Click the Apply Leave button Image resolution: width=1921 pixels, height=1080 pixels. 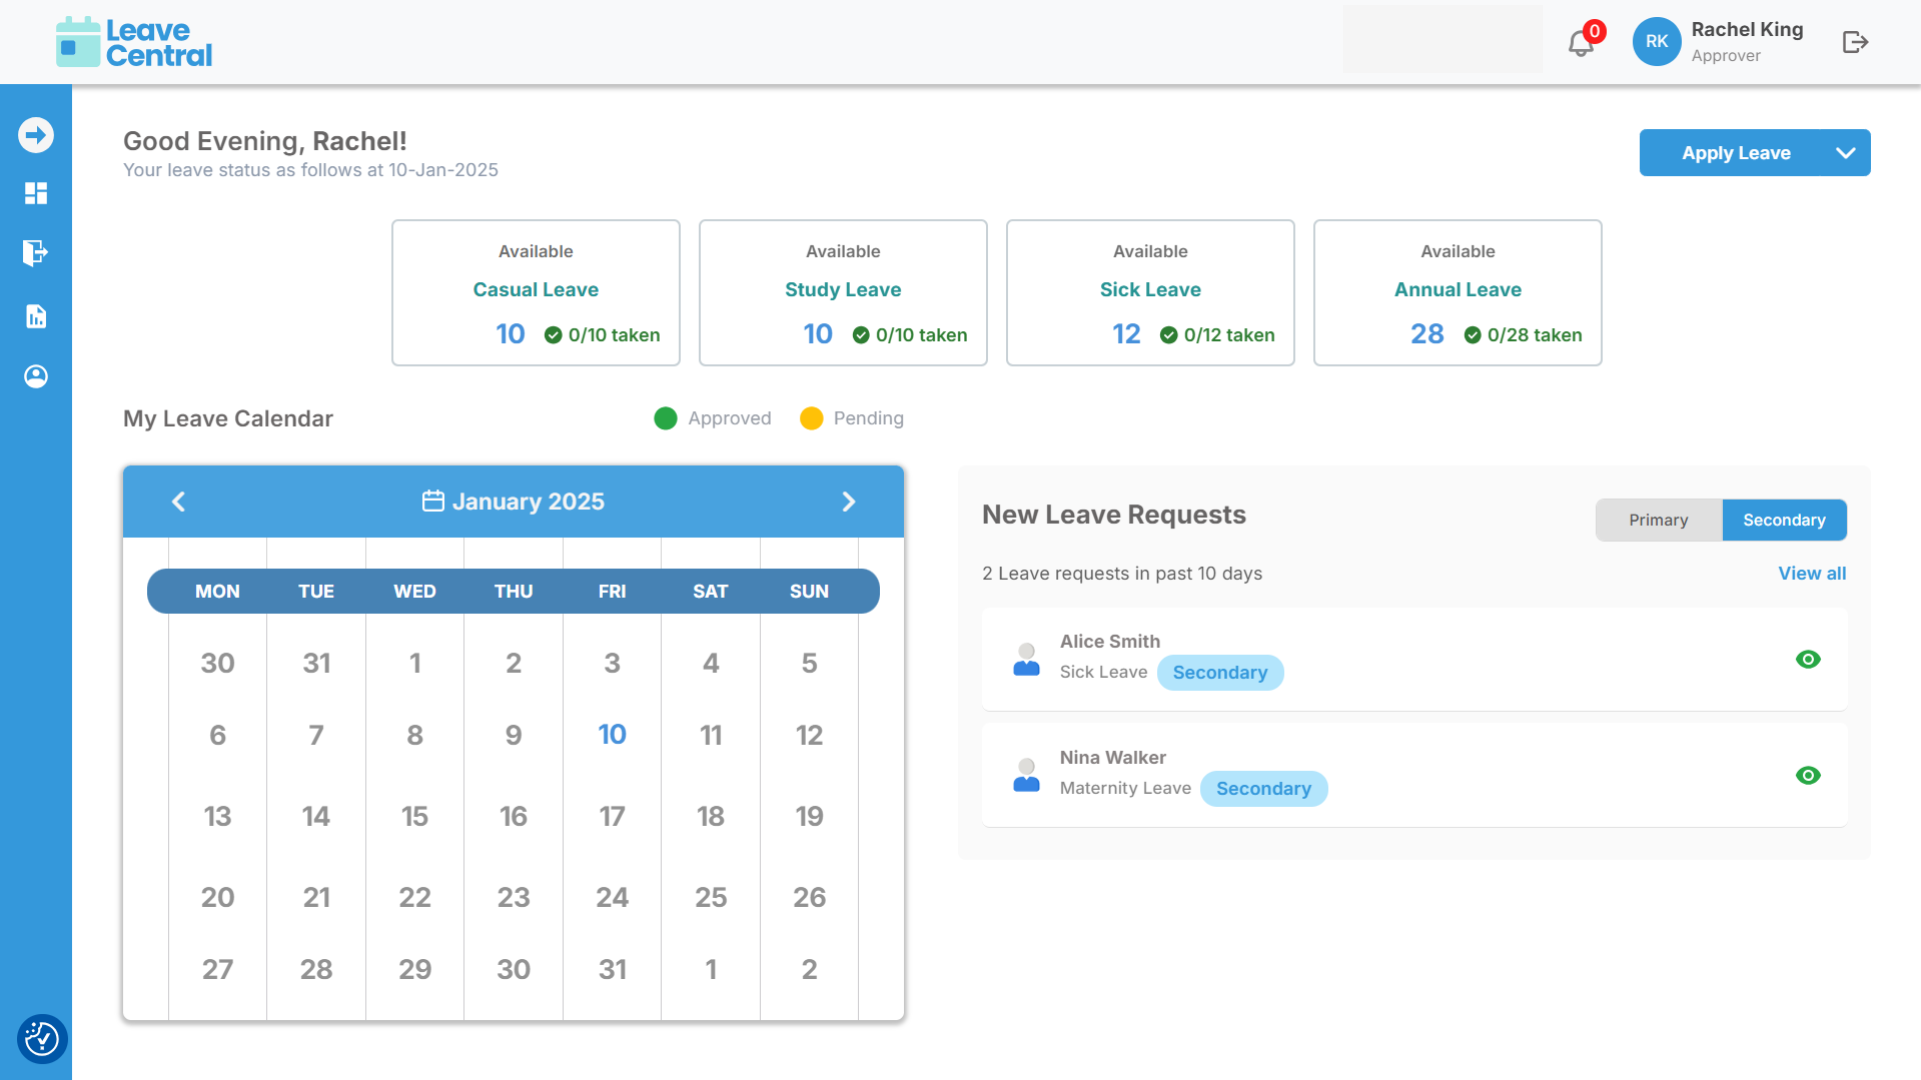point(1735,153)
